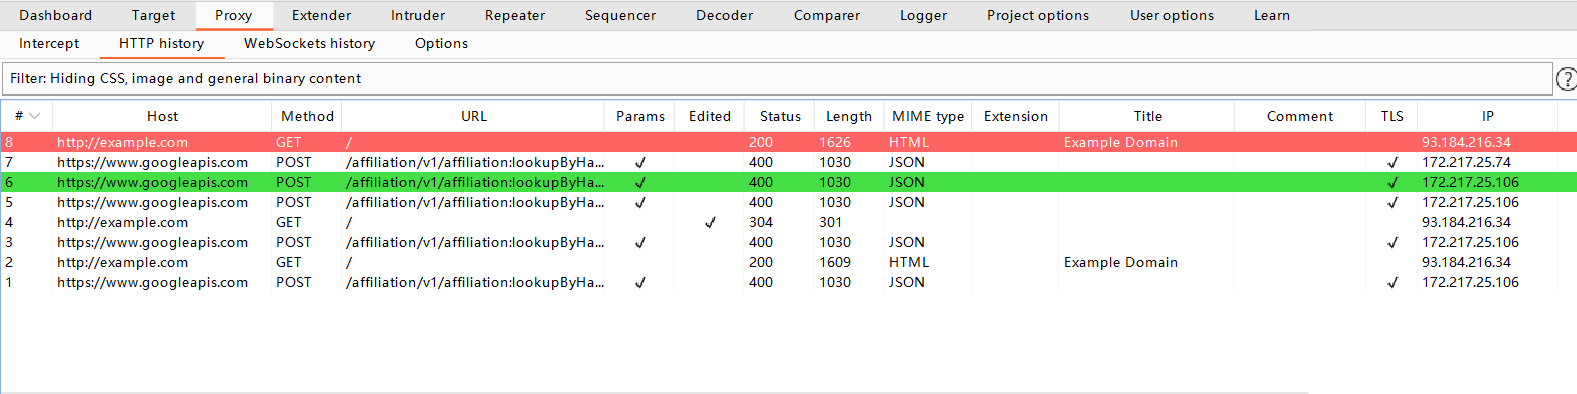Image resolution: width=1577 pixels, height=394 pixels.
Task: Select request 8 host http://example.com
Action: coord(122,142)
